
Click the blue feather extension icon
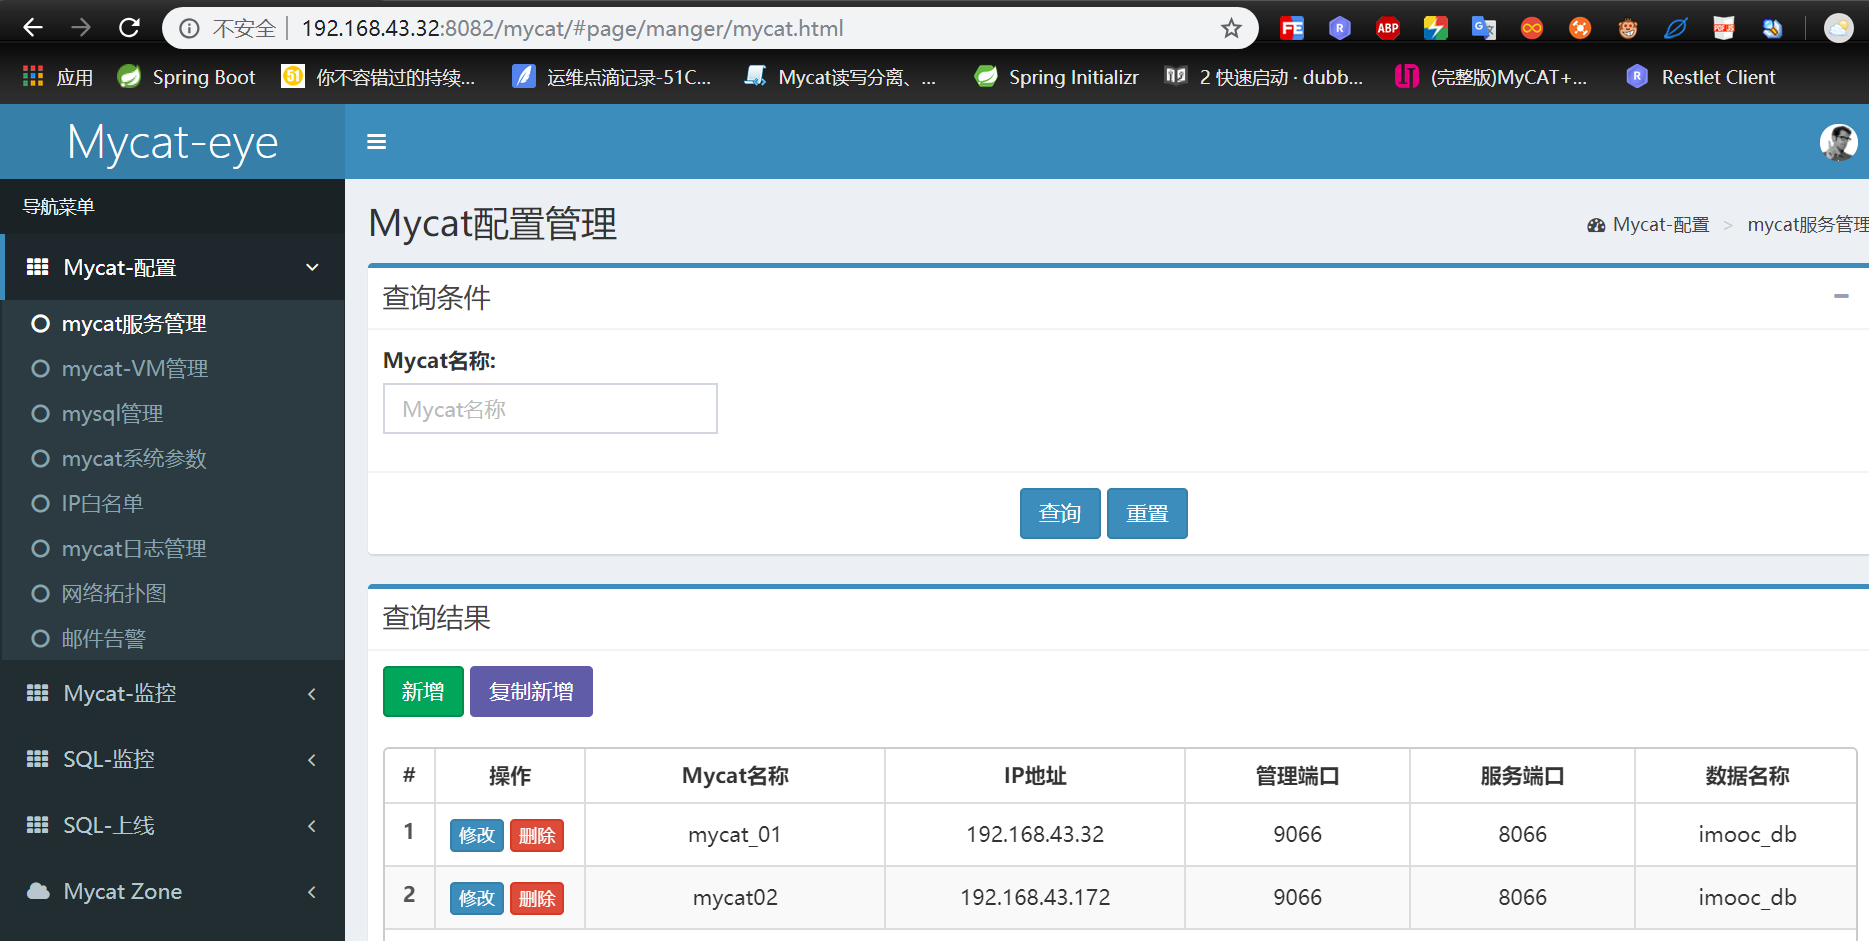click(x=1675, y=28)
